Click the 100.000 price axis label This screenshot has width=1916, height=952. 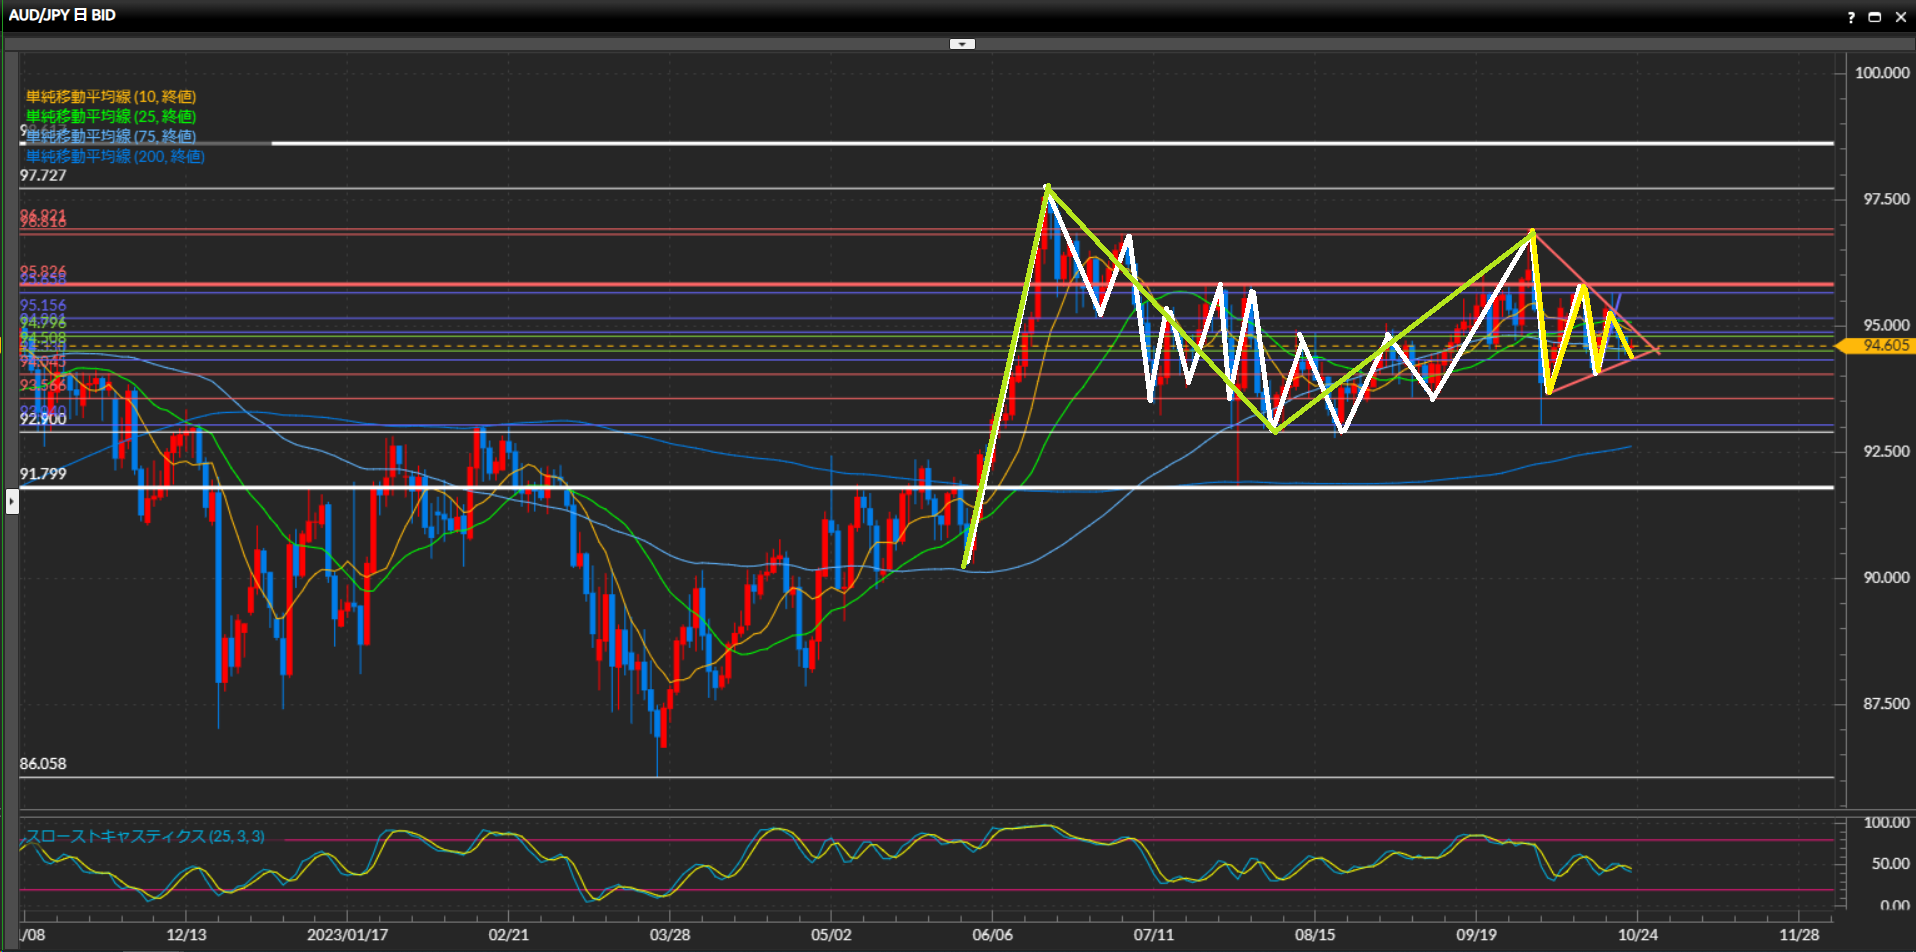coord(1881,72)
